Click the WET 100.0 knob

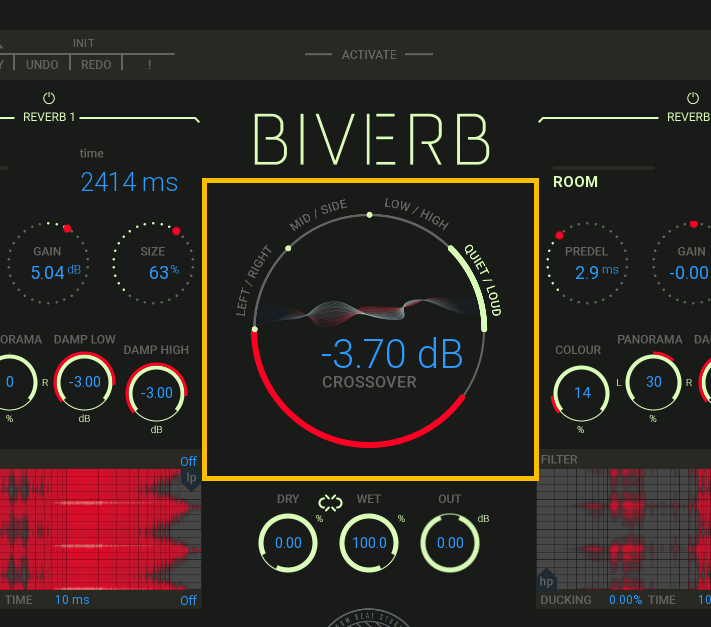point(369,543)
